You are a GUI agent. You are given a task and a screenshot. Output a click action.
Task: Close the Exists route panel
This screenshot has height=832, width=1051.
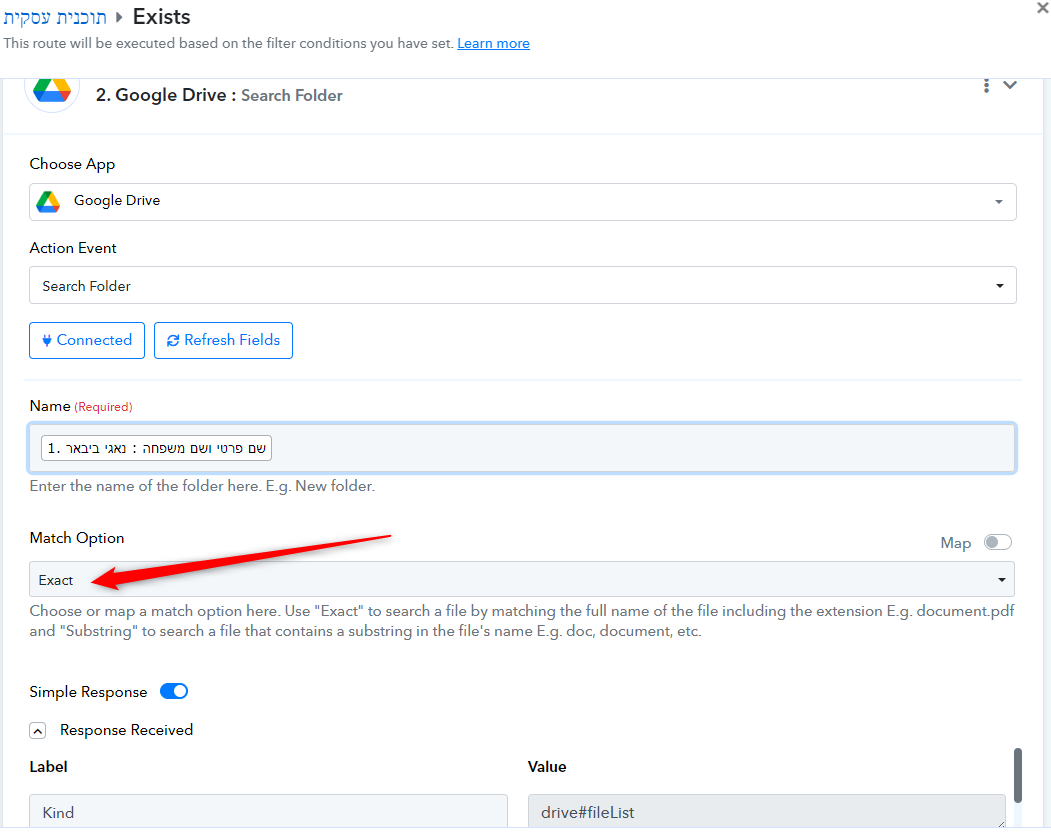point(1042,9)
